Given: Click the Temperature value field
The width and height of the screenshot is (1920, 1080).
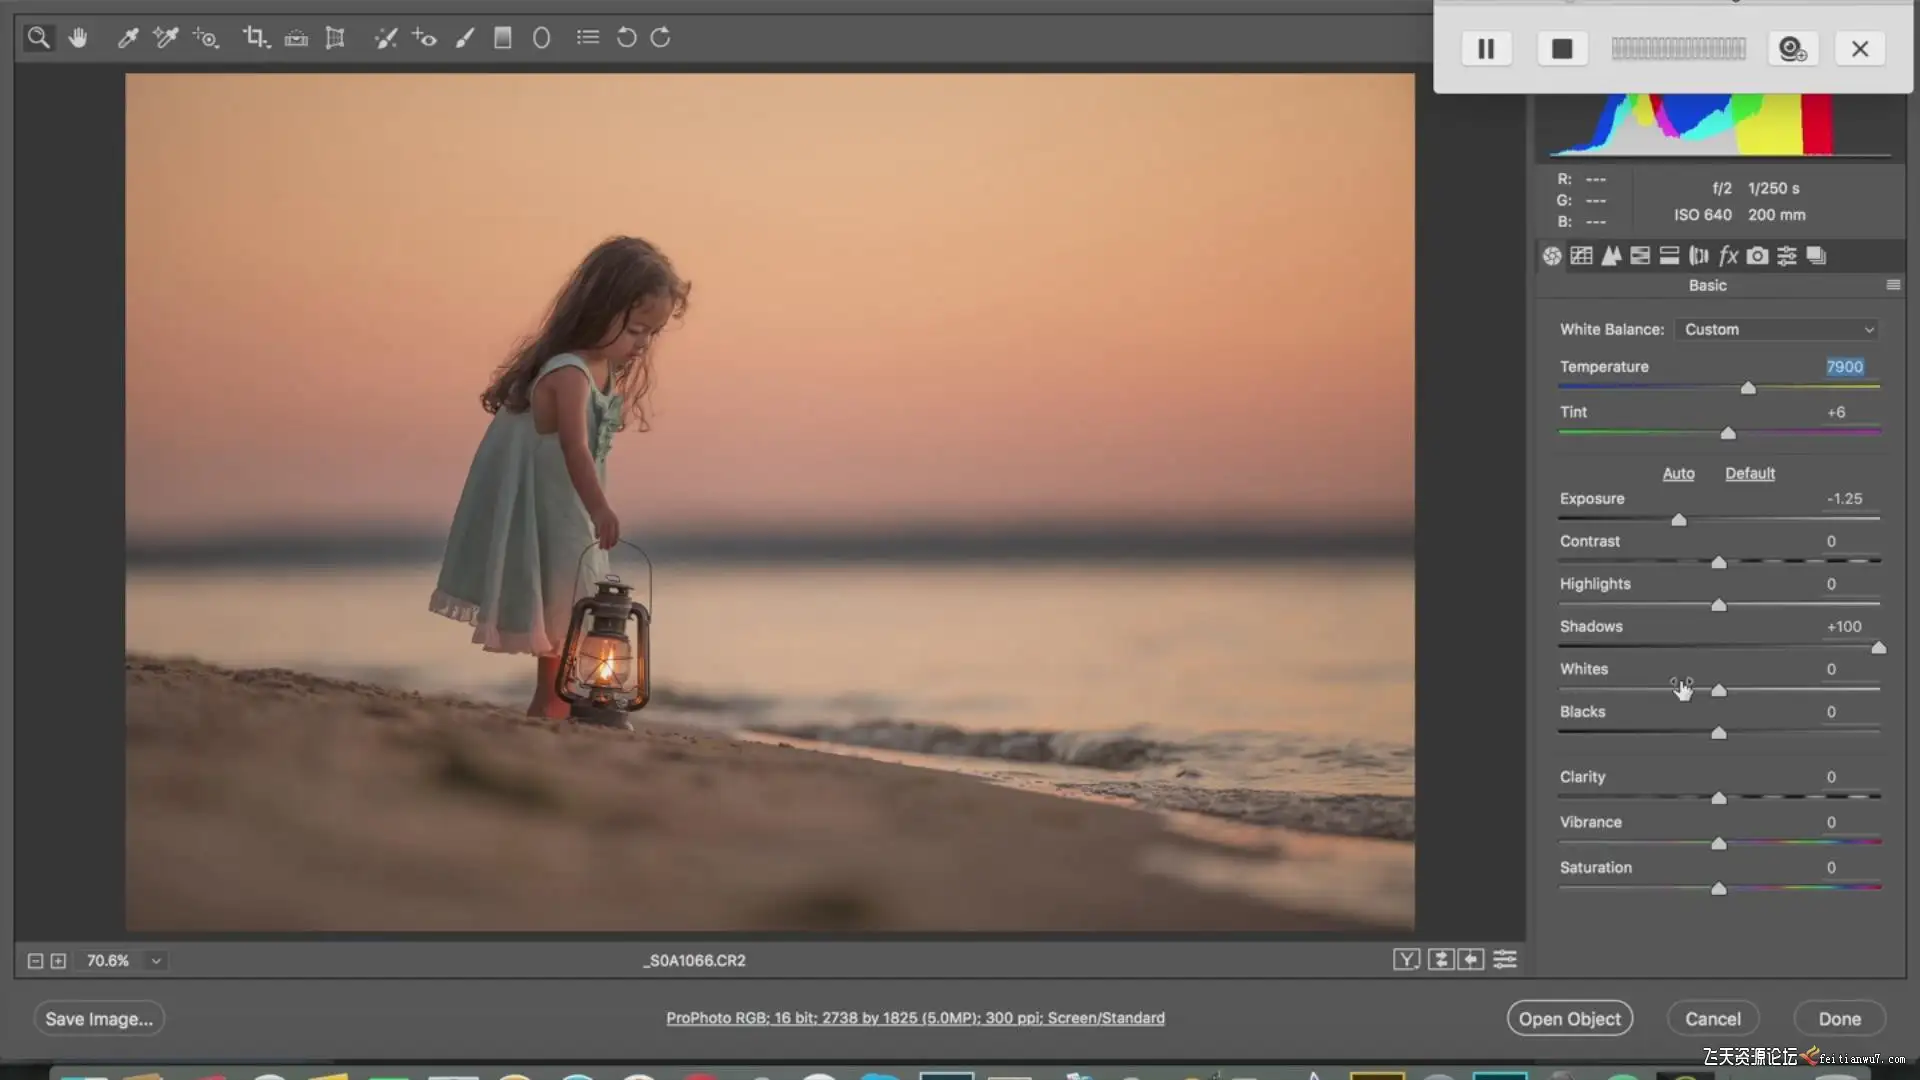Looking at the screenshot, I should (1844, 367).
